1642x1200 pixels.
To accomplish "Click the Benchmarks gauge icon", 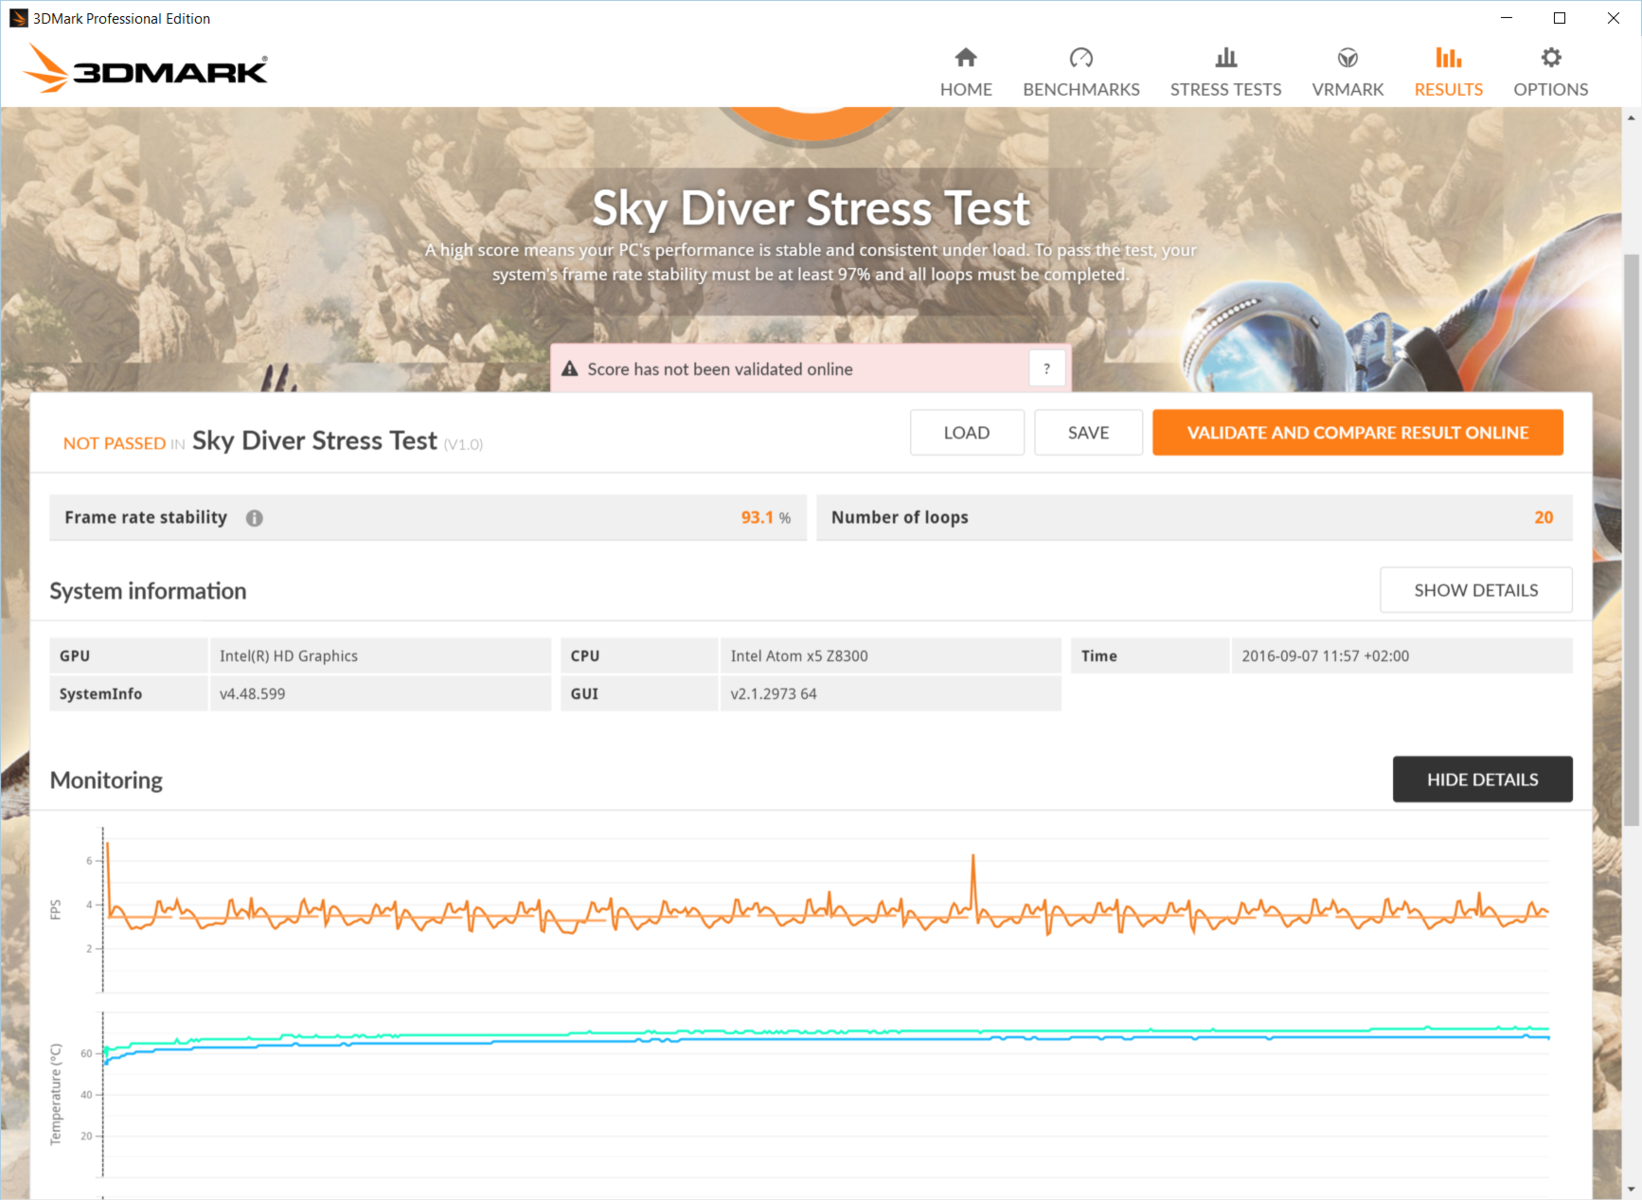I will click(1081, 57).
